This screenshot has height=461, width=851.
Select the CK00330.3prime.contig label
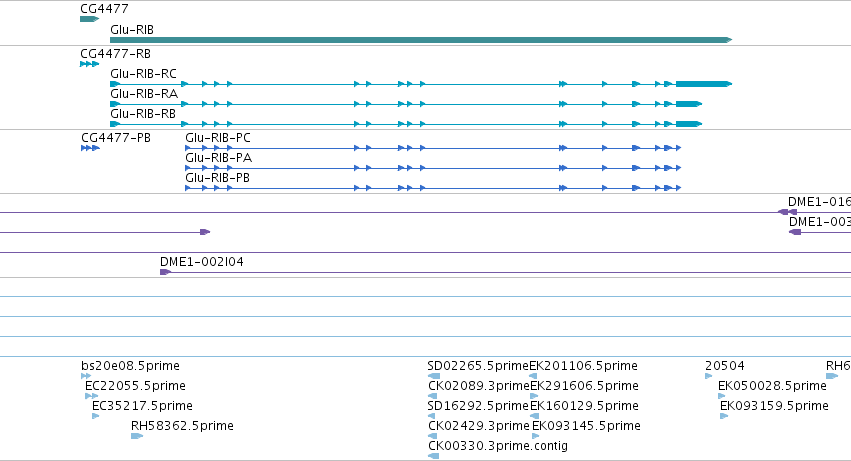498,446
